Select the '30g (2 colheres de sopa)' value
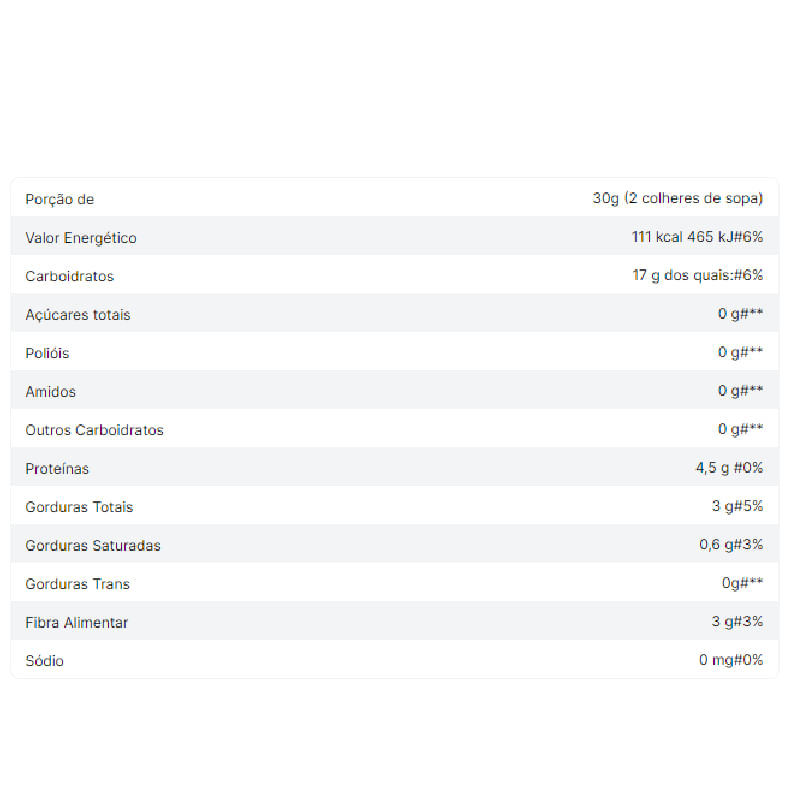The image size is (800, 800). (677, 198)
